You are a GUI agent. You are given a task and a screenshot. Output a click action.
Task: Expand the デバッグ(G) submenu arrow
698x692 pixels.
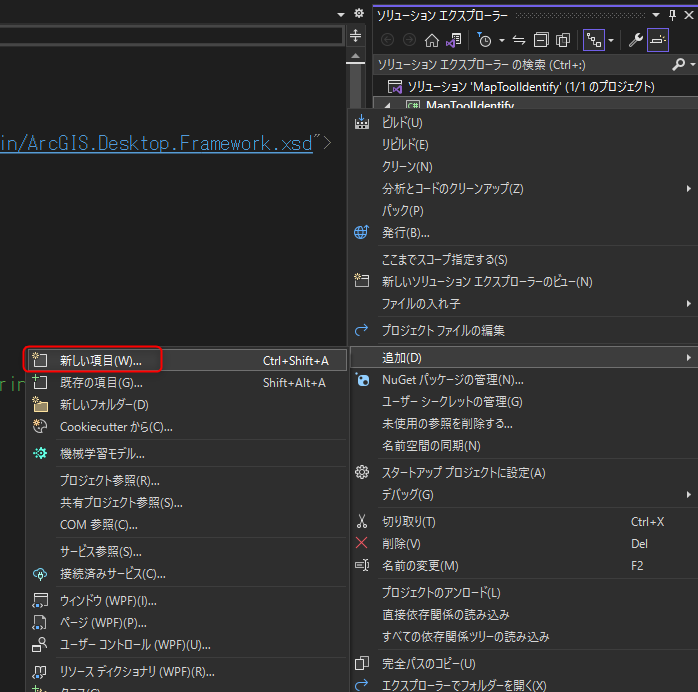[x=688, y=494]
